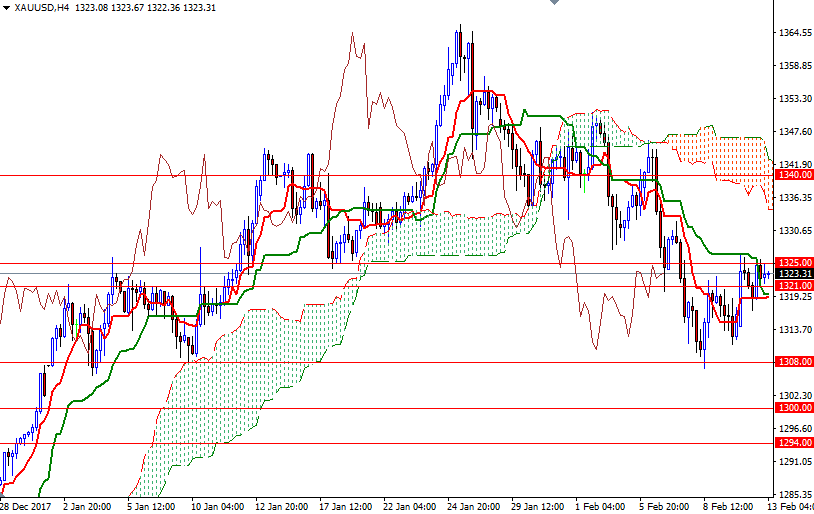This screenshot has height=514, width=814.
Task: Click the open value 1323.08 in header
Action: pos(91,8)
